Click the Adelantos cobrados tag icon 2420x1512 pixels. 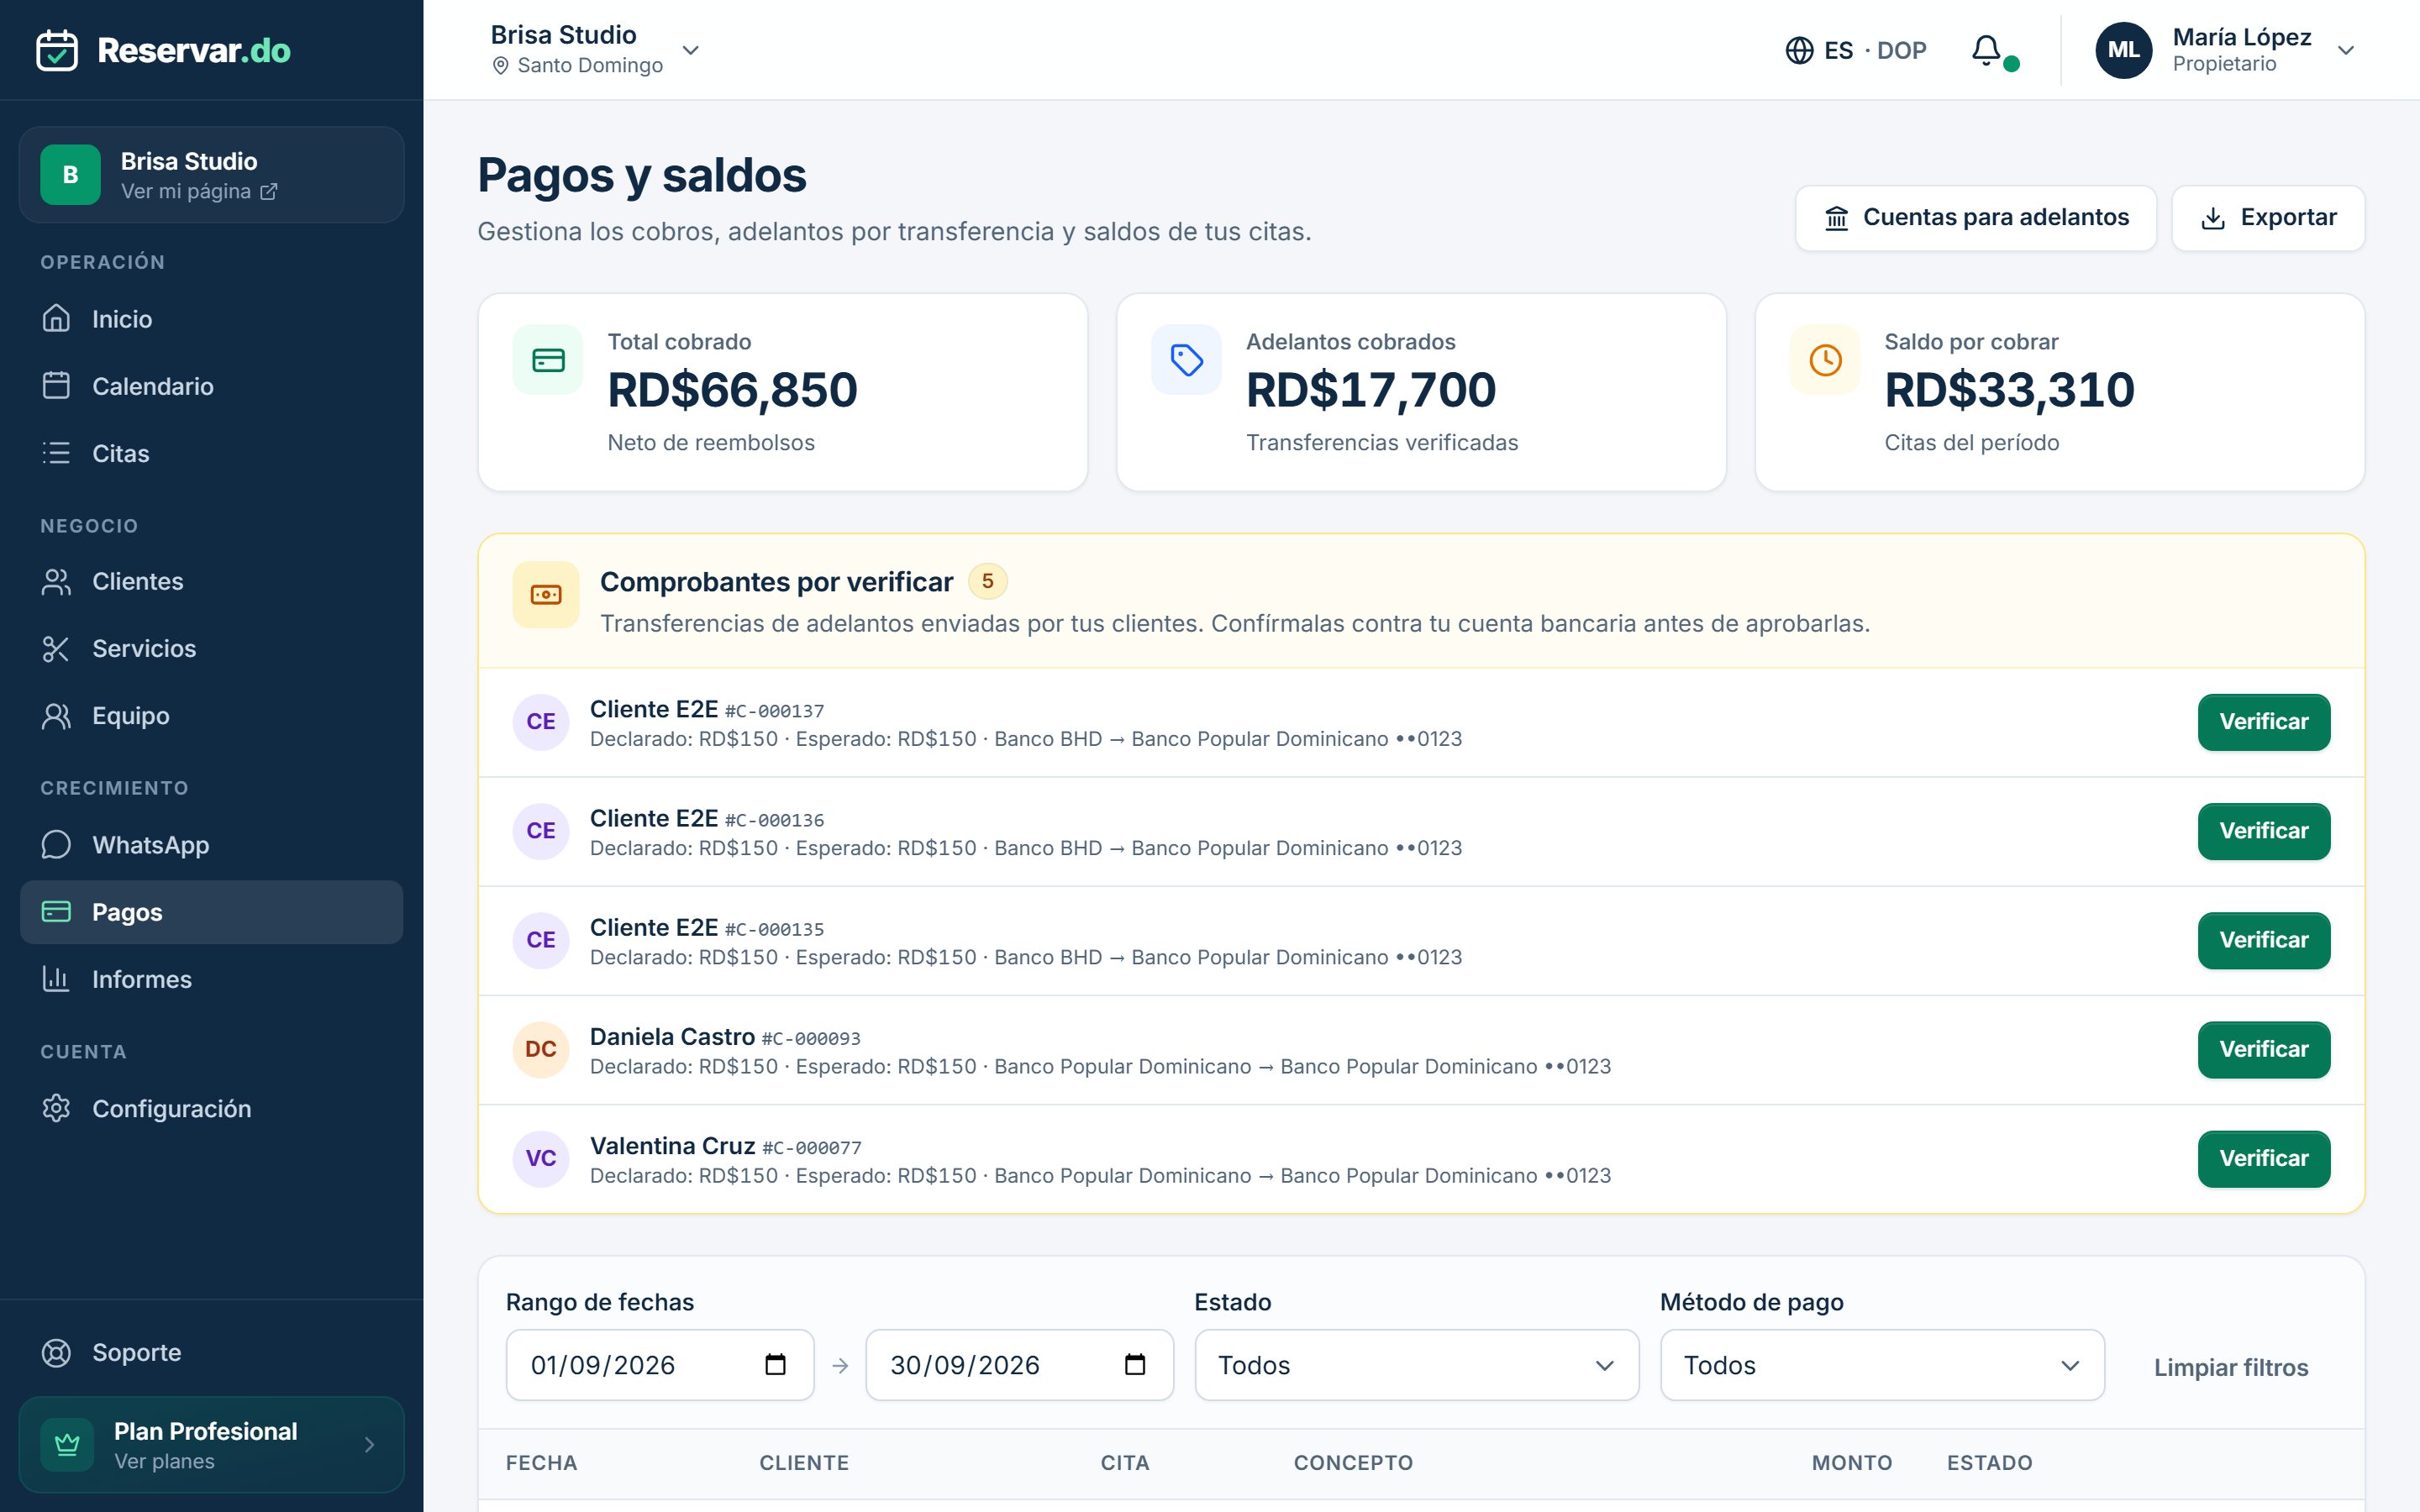coord(1186,360)
